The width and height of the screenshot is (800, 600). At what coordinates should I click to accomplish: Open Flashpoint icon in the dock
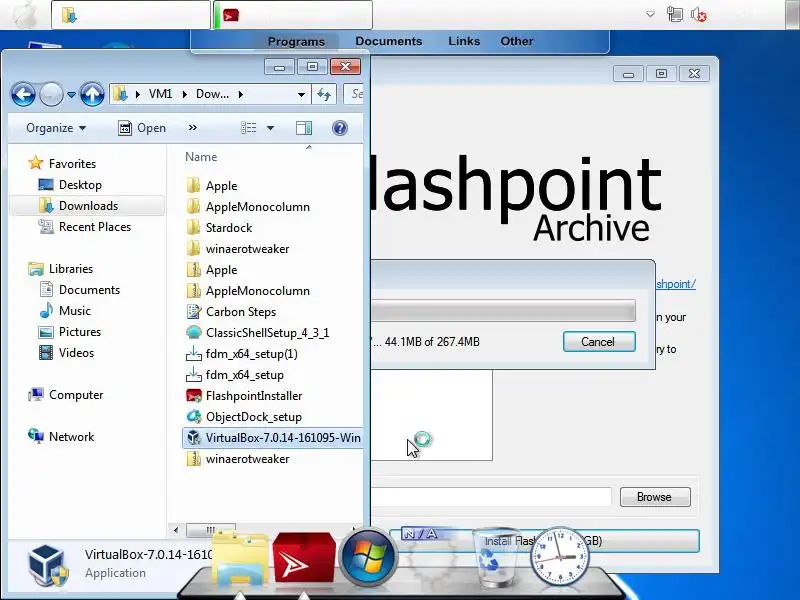click(303, 559)
